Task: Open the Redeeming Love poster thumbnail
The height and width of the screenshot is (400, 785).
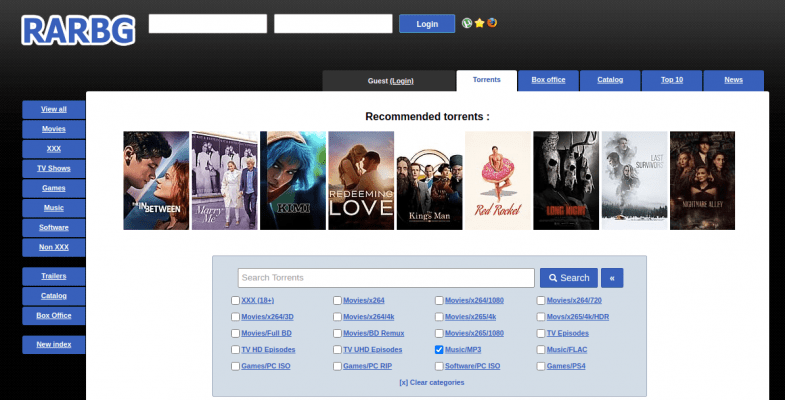Action: pyautogui.click(x=361, y=180)
